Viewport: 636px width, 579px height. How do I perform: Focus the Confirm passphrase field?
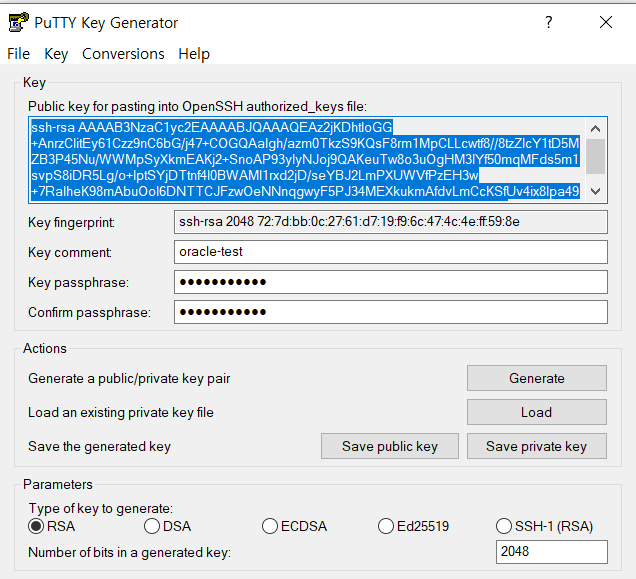click(391, 312)
